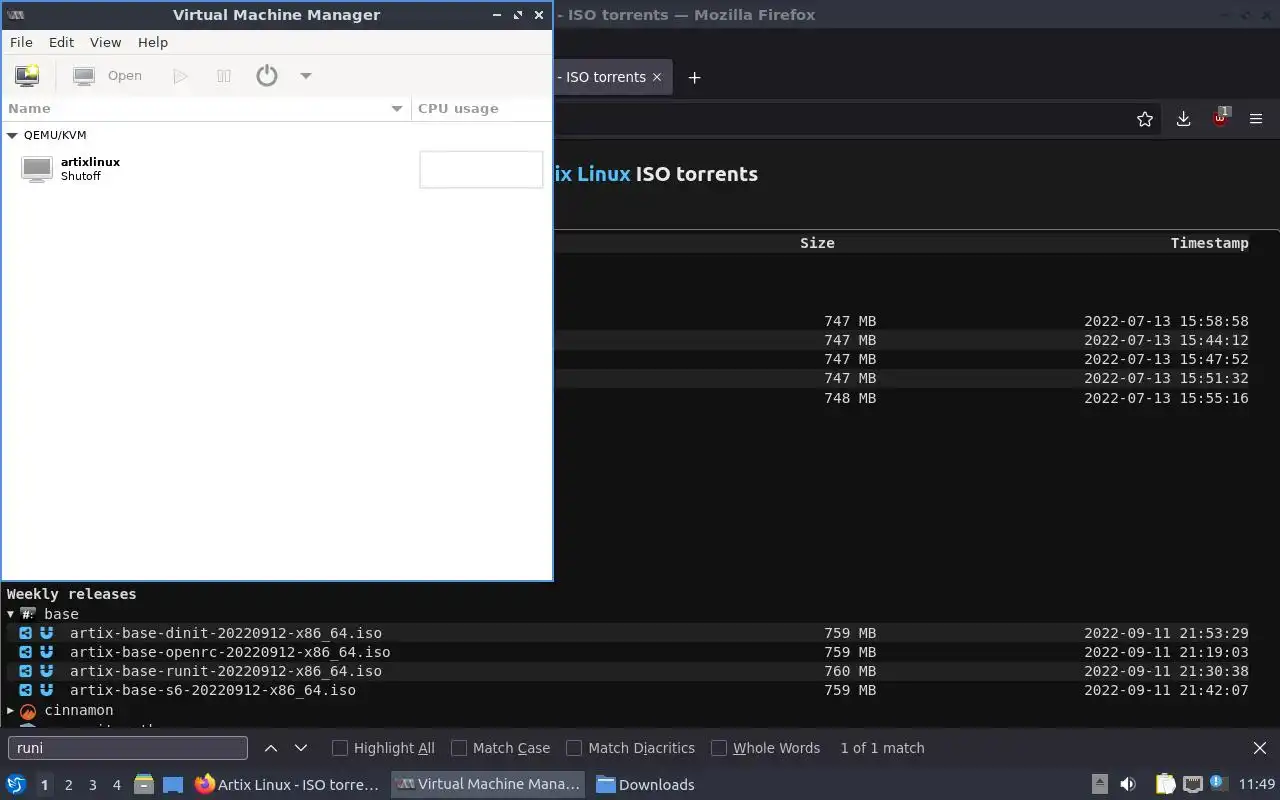
Task: Expand the cinnamon releases group
Action: (11, 710)
